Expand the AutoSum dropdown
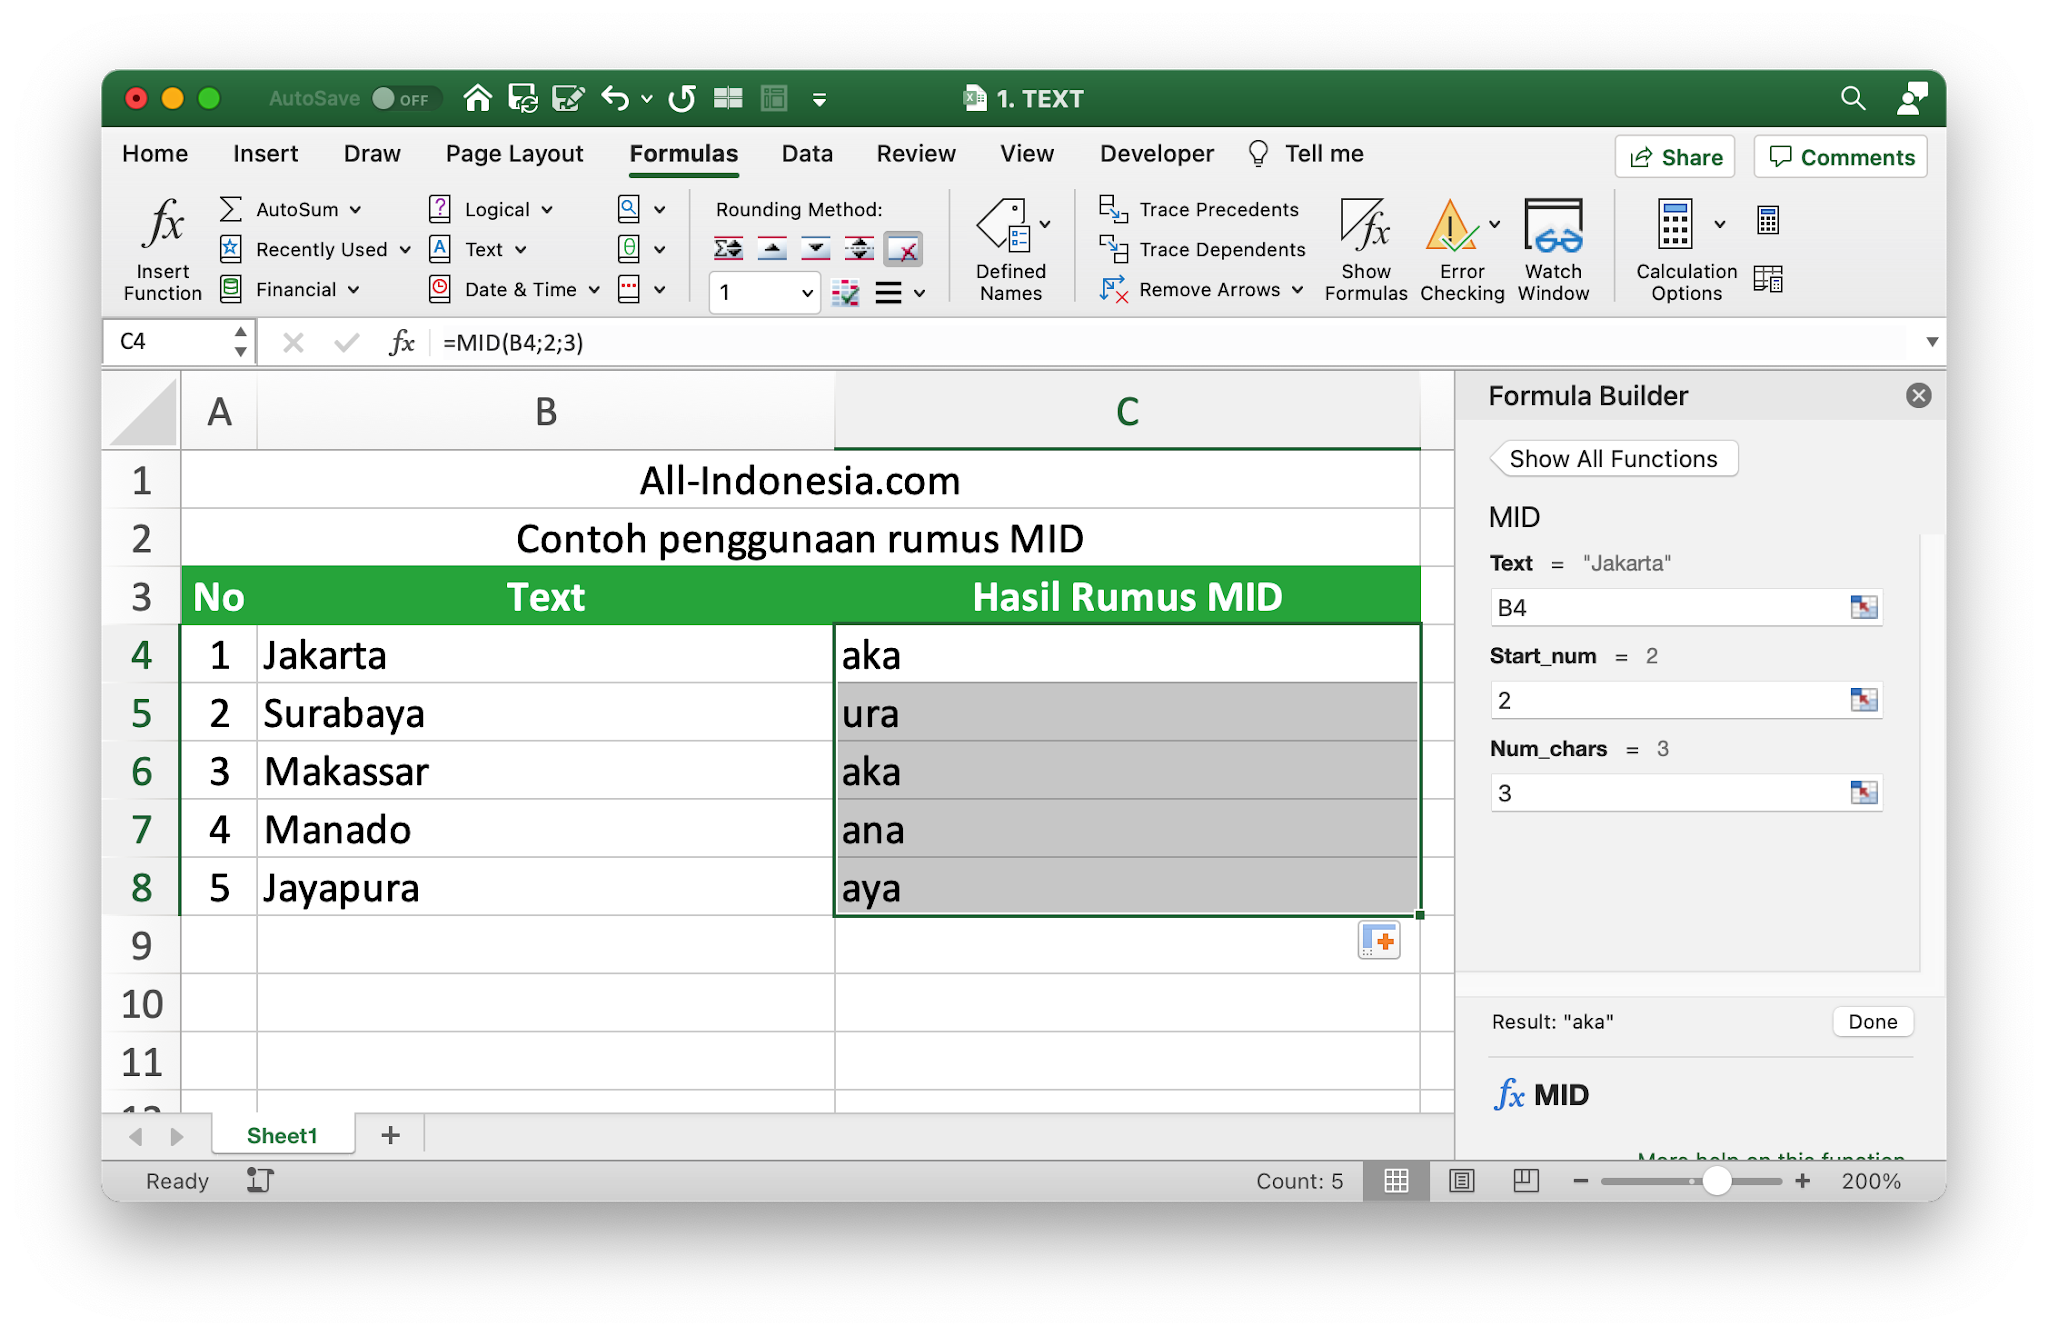 355,210
